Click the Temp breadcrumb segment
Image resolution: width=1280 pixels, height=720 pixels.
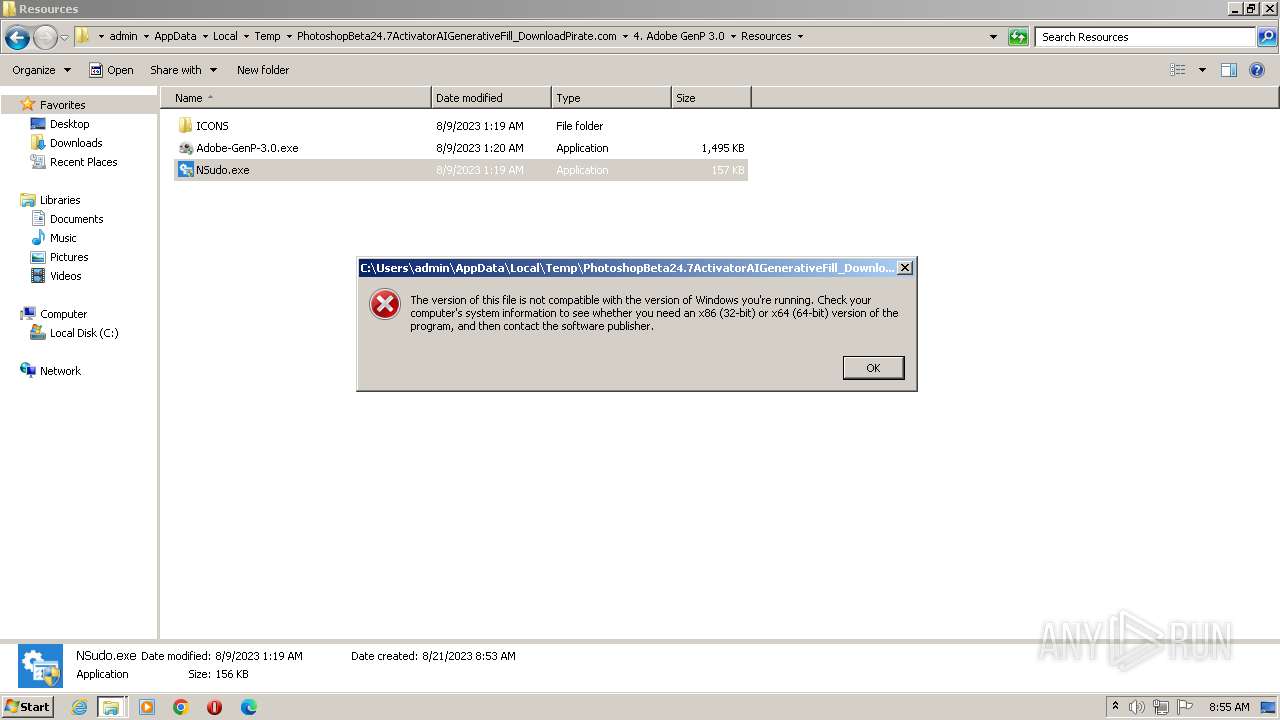(x=267, y=36)
